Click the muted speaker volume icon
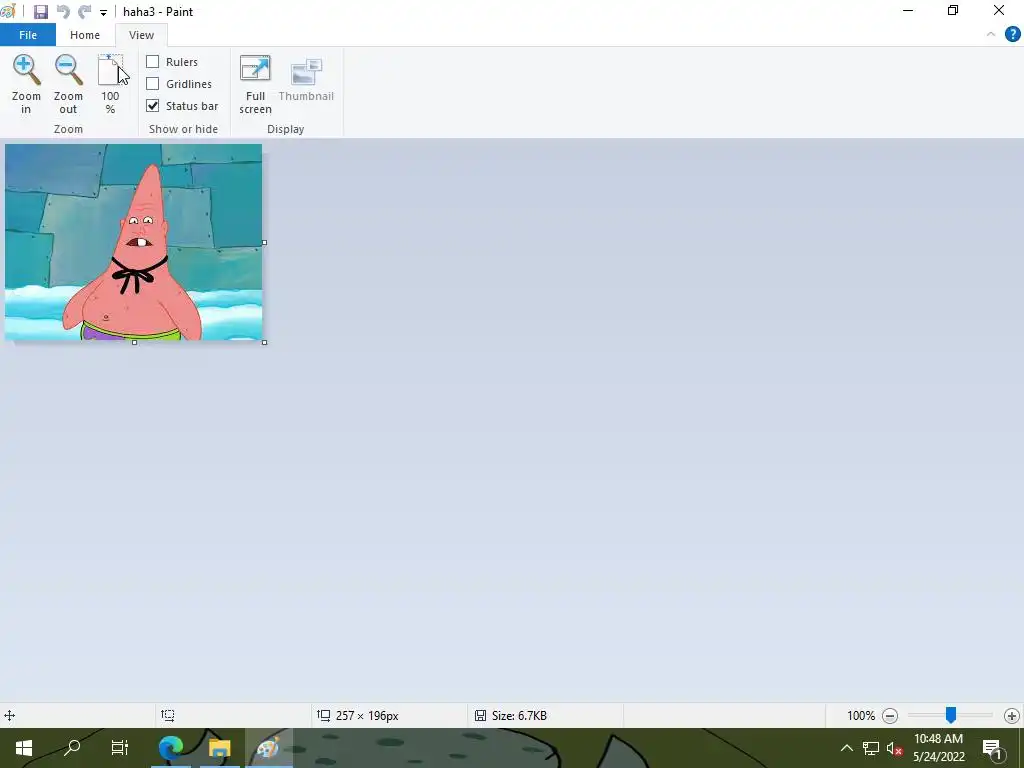1024x768 pixels. [x=895, y=748]
